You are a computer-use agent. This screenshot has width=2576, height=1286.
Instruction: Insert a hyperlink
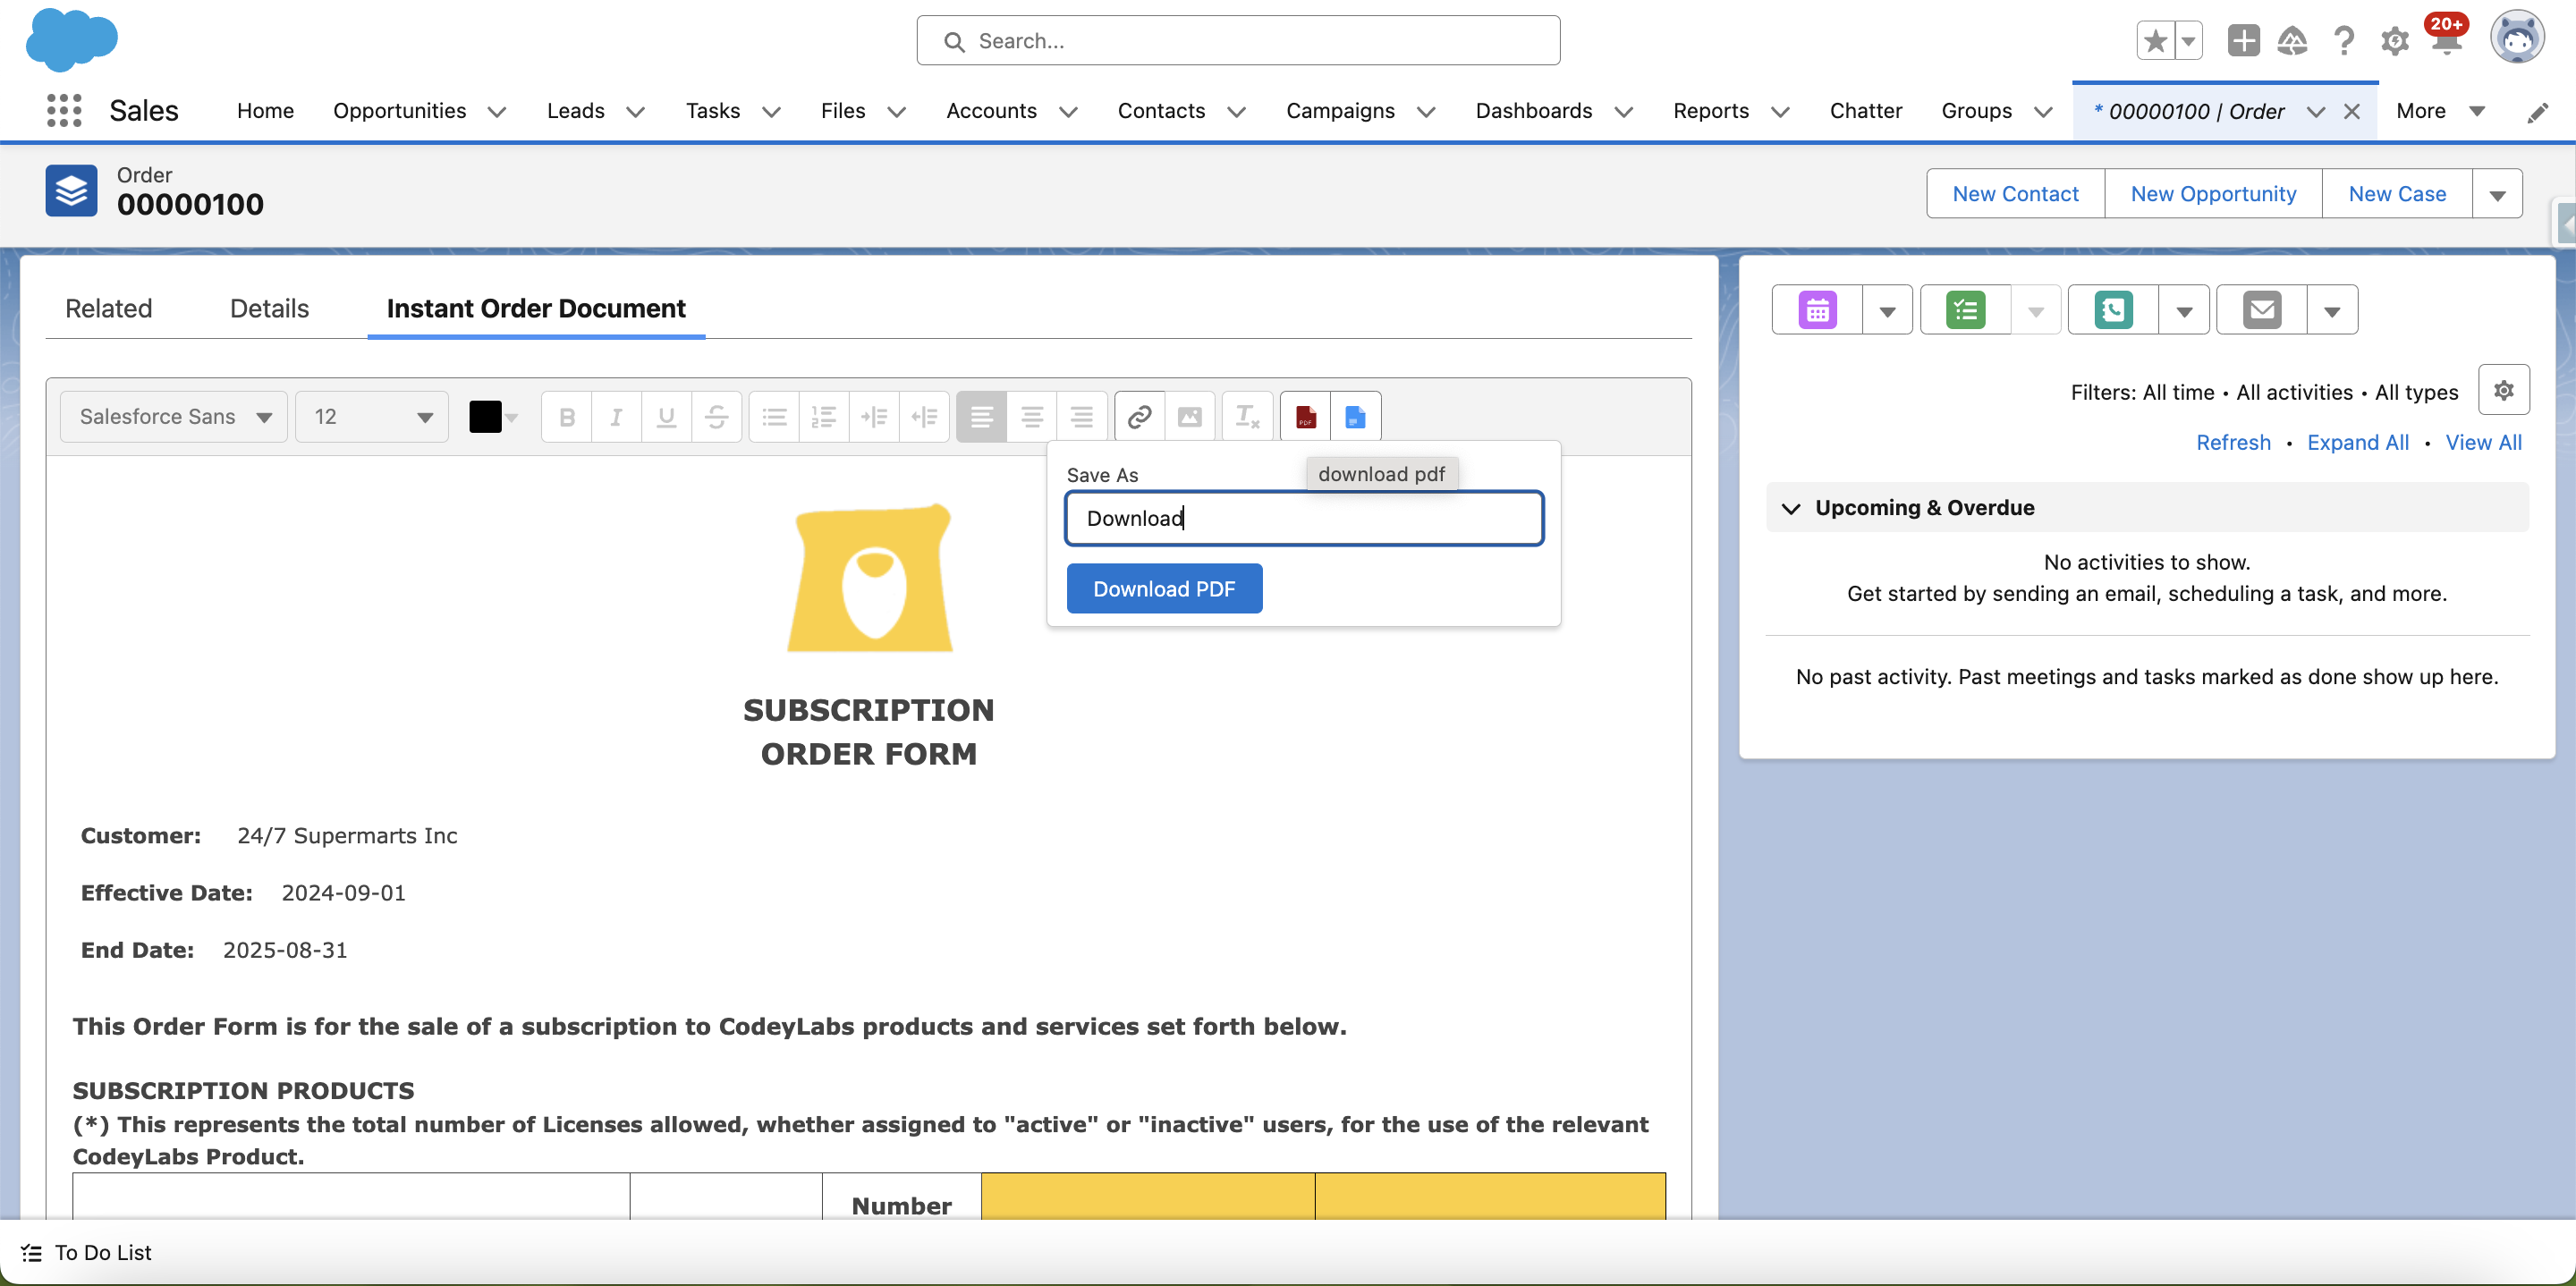(1140, 417)
